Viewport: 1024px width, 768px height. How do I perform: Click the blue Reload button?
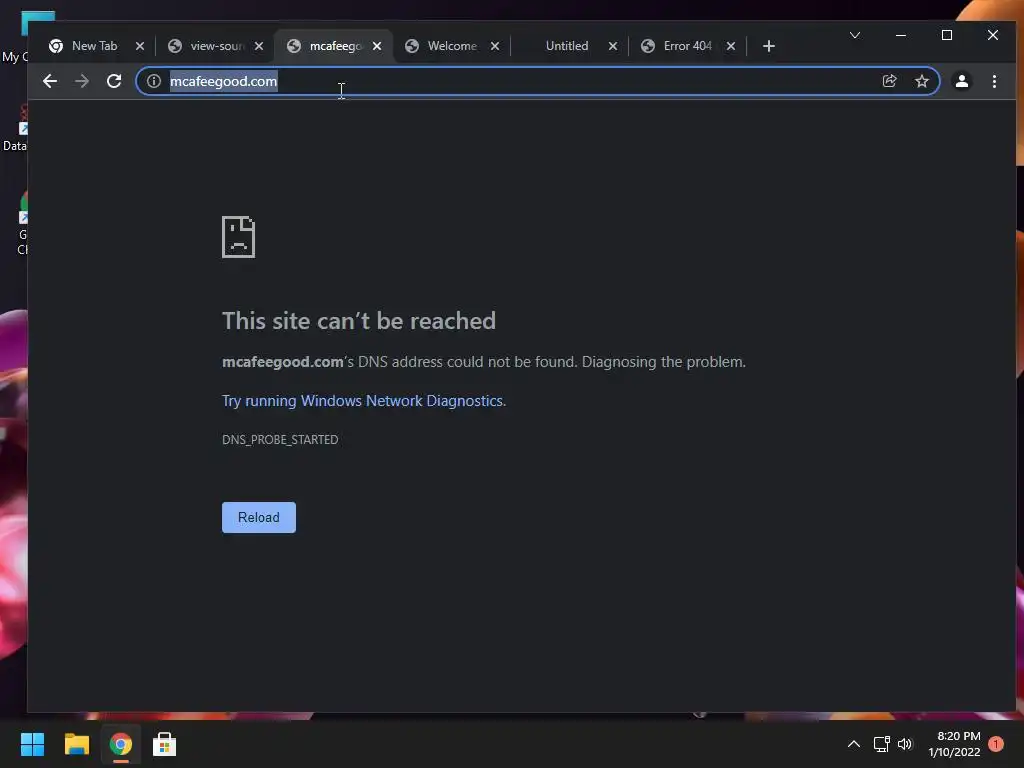coord(259,517)
